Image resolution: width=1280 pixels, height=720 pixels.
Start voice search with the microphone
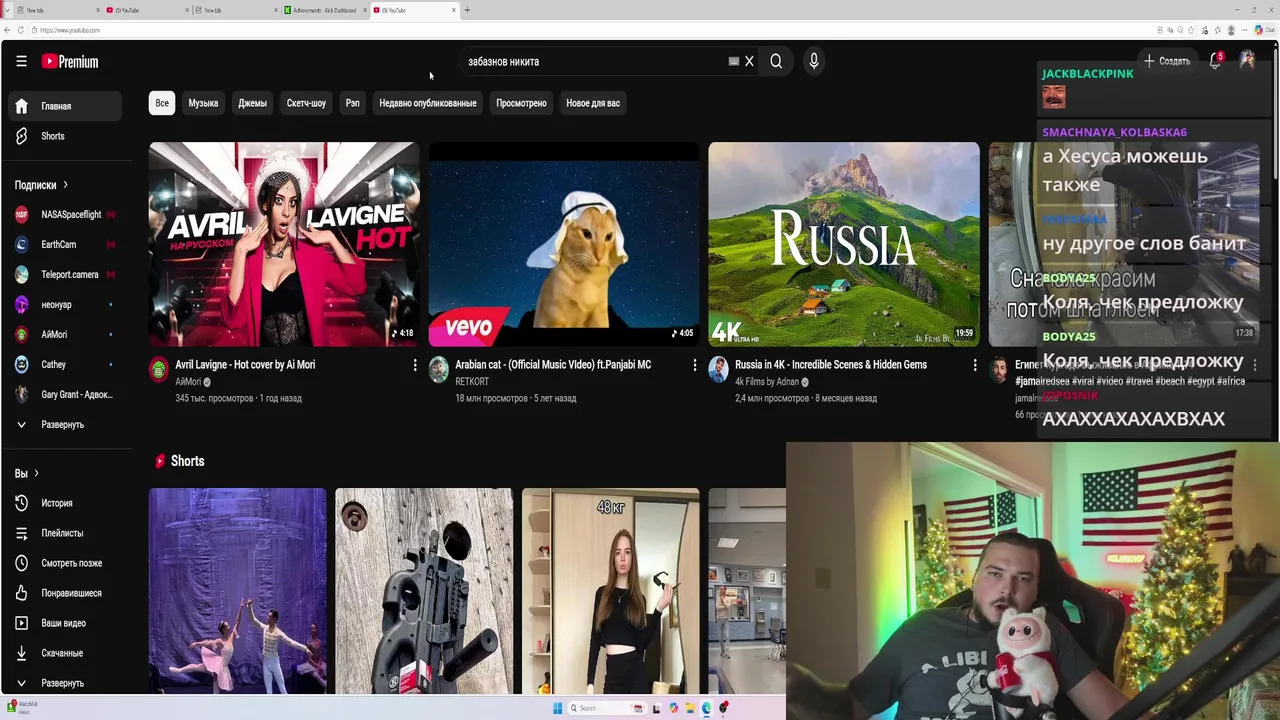click(814, 61)
